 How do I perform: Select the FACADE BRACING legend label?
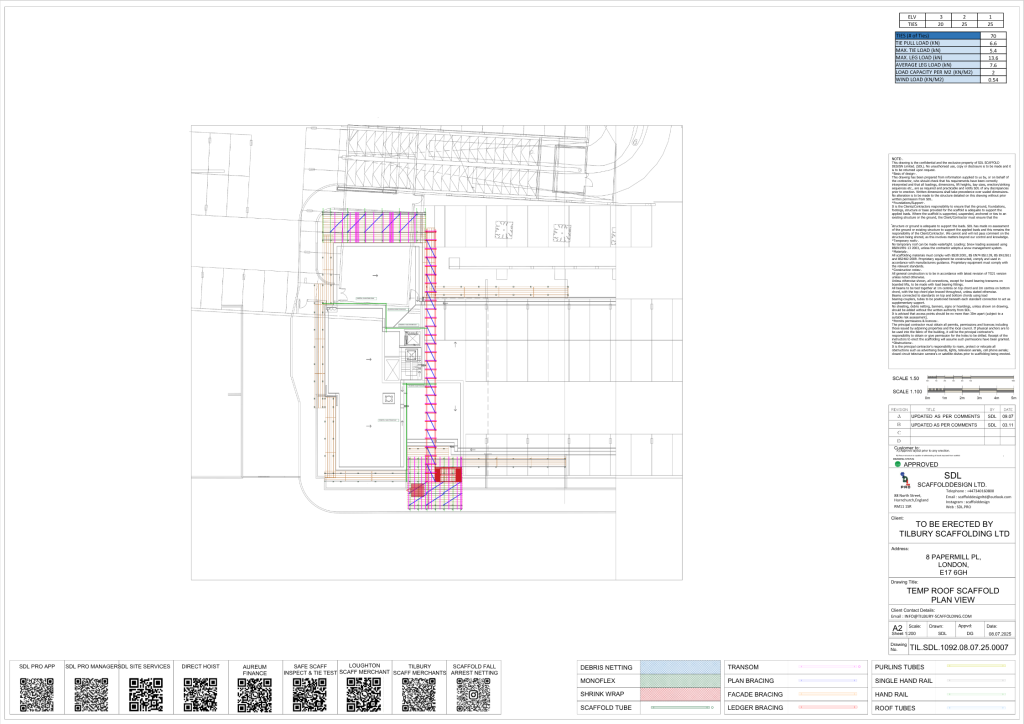pos(755,694)
